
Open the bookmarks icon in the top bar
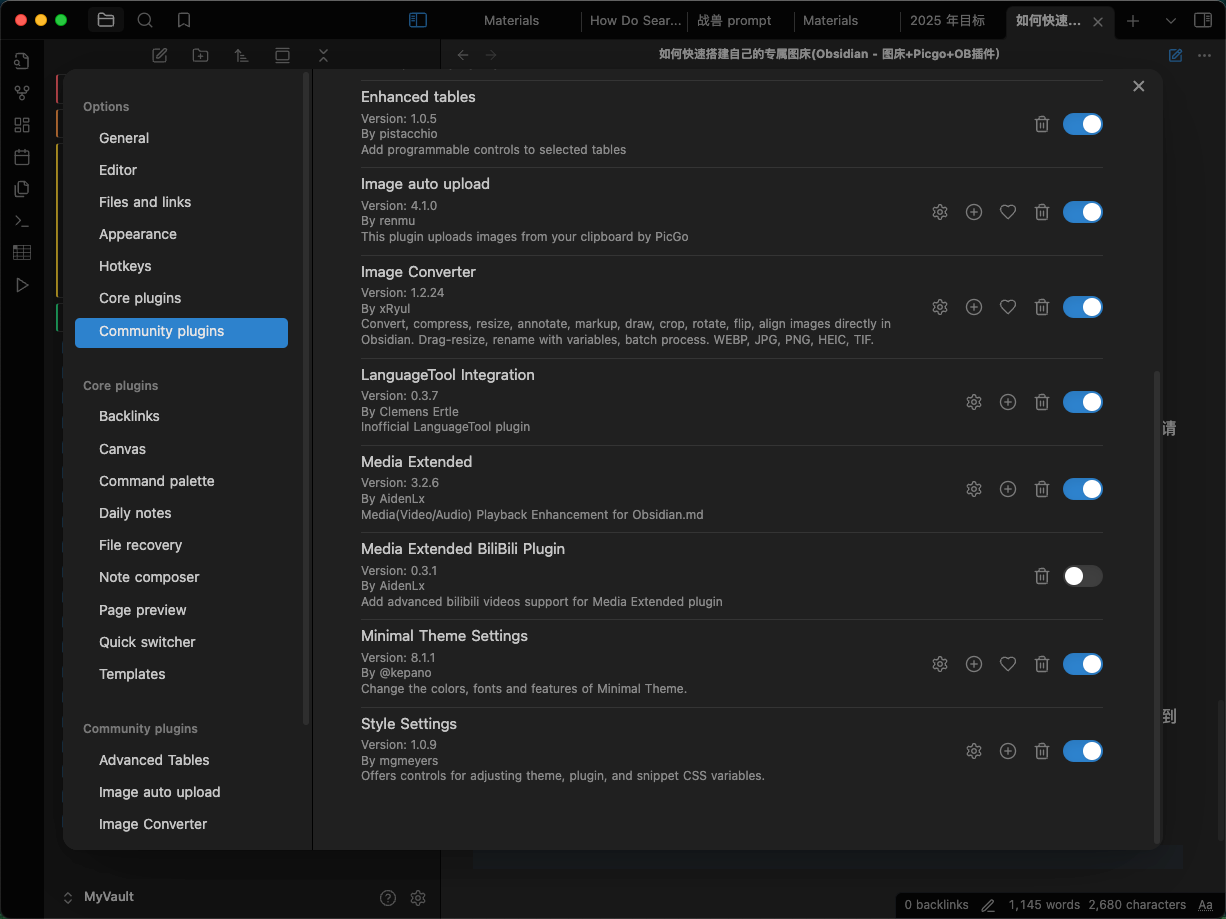(184, 20)
